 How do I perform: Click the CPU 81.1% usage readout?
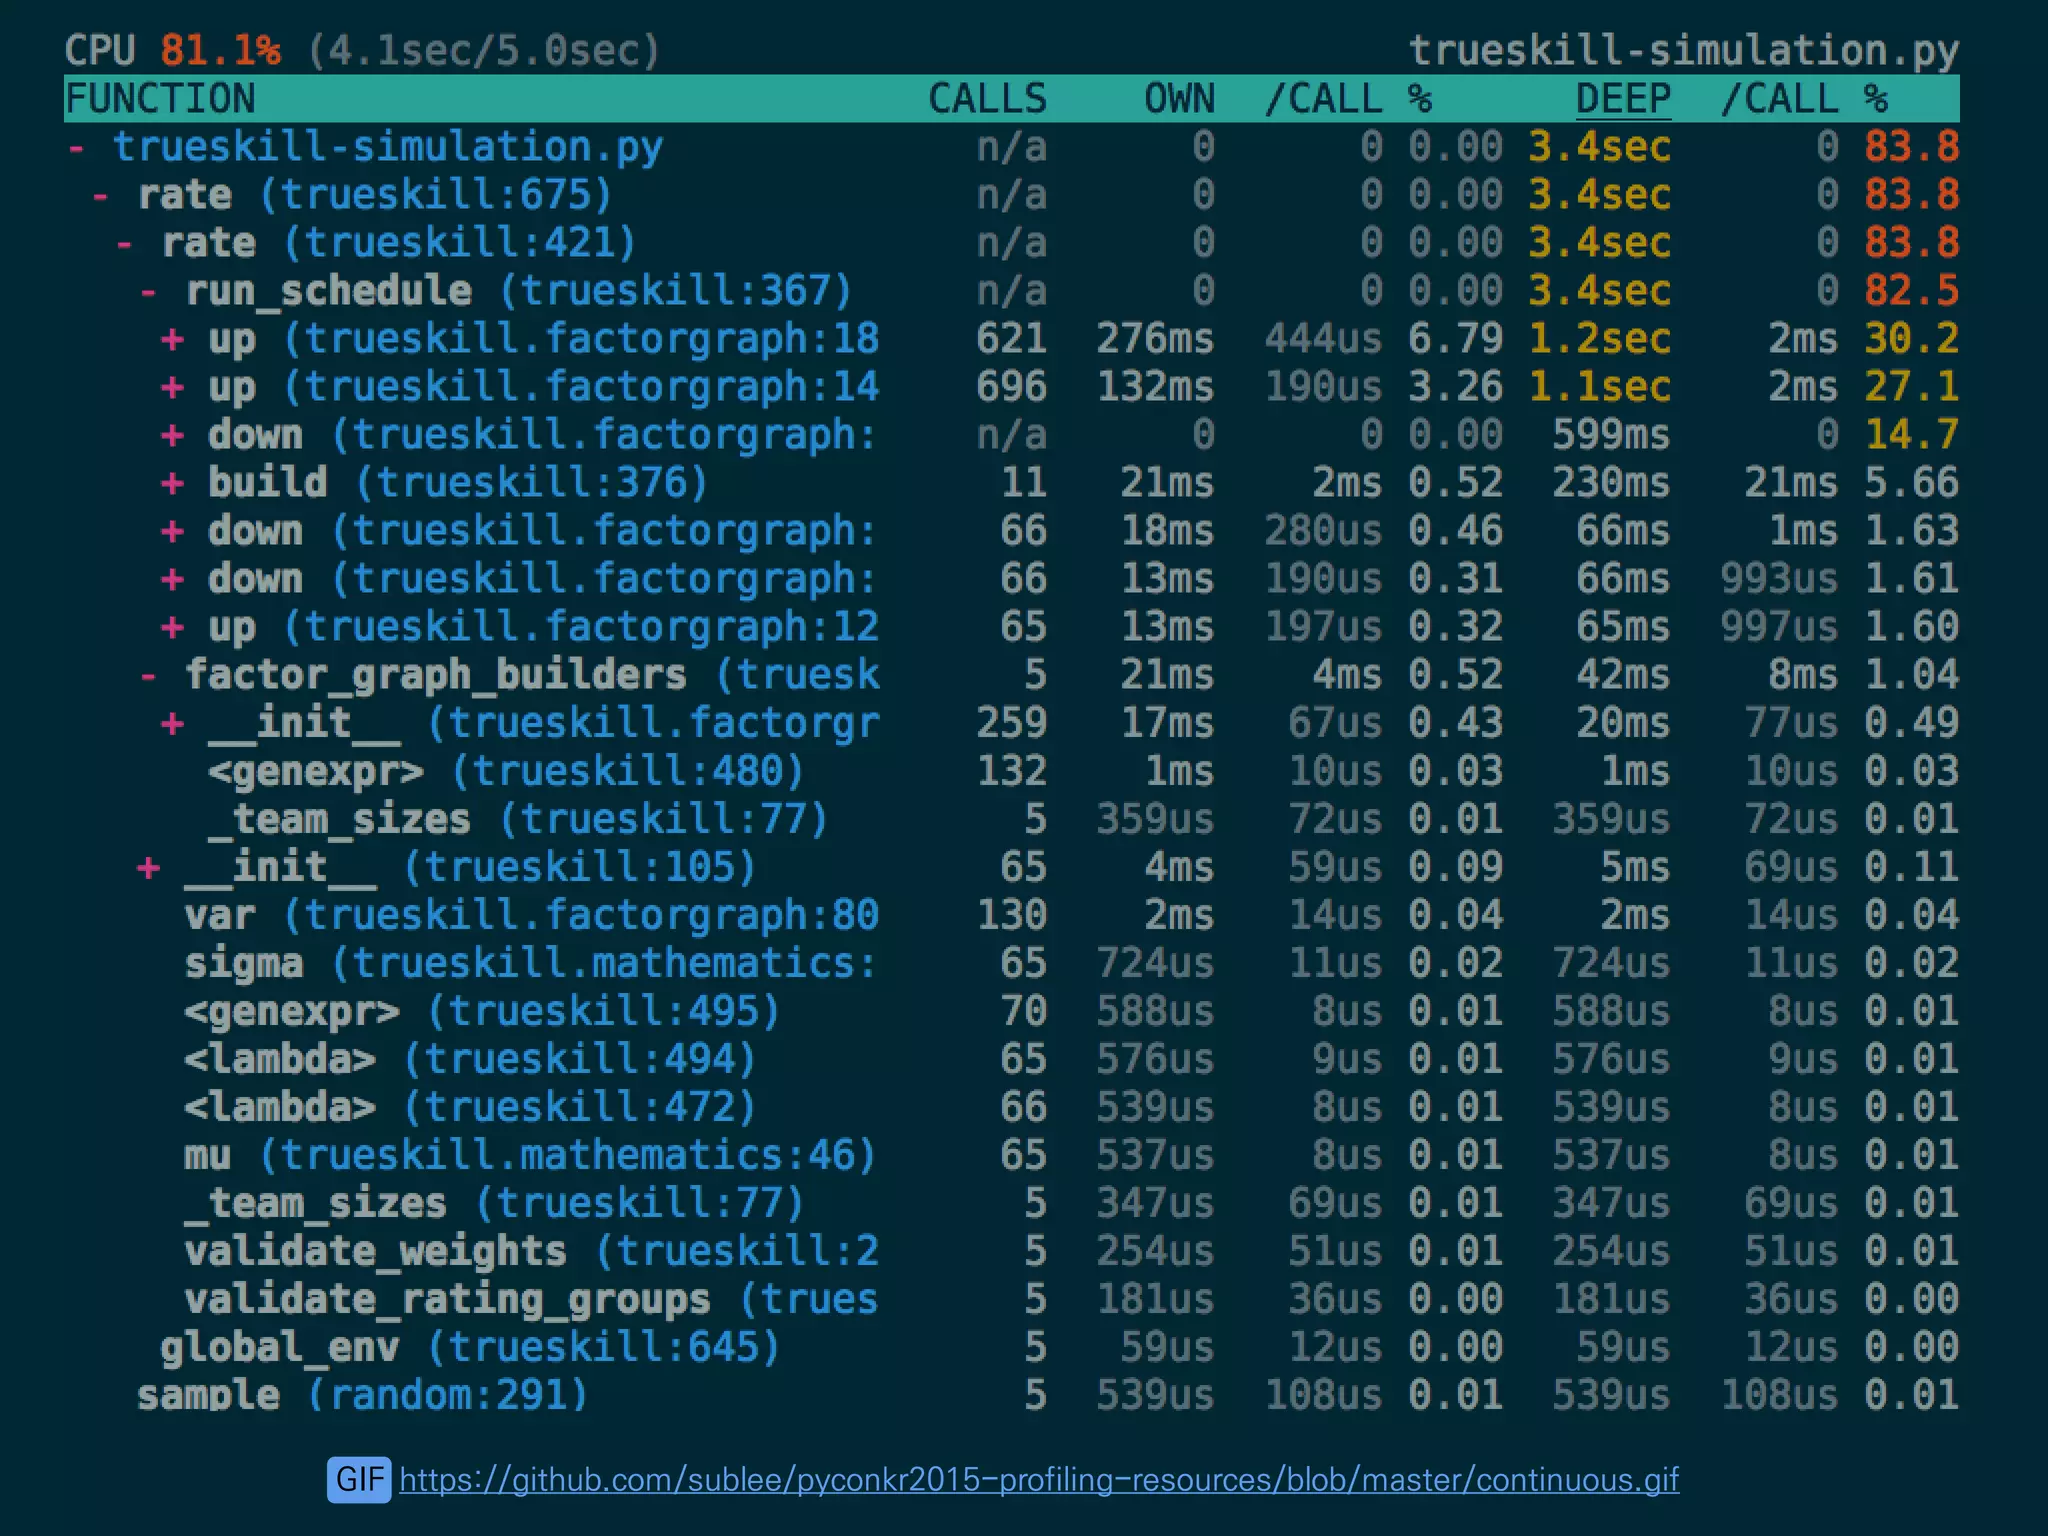coord(172,51)
